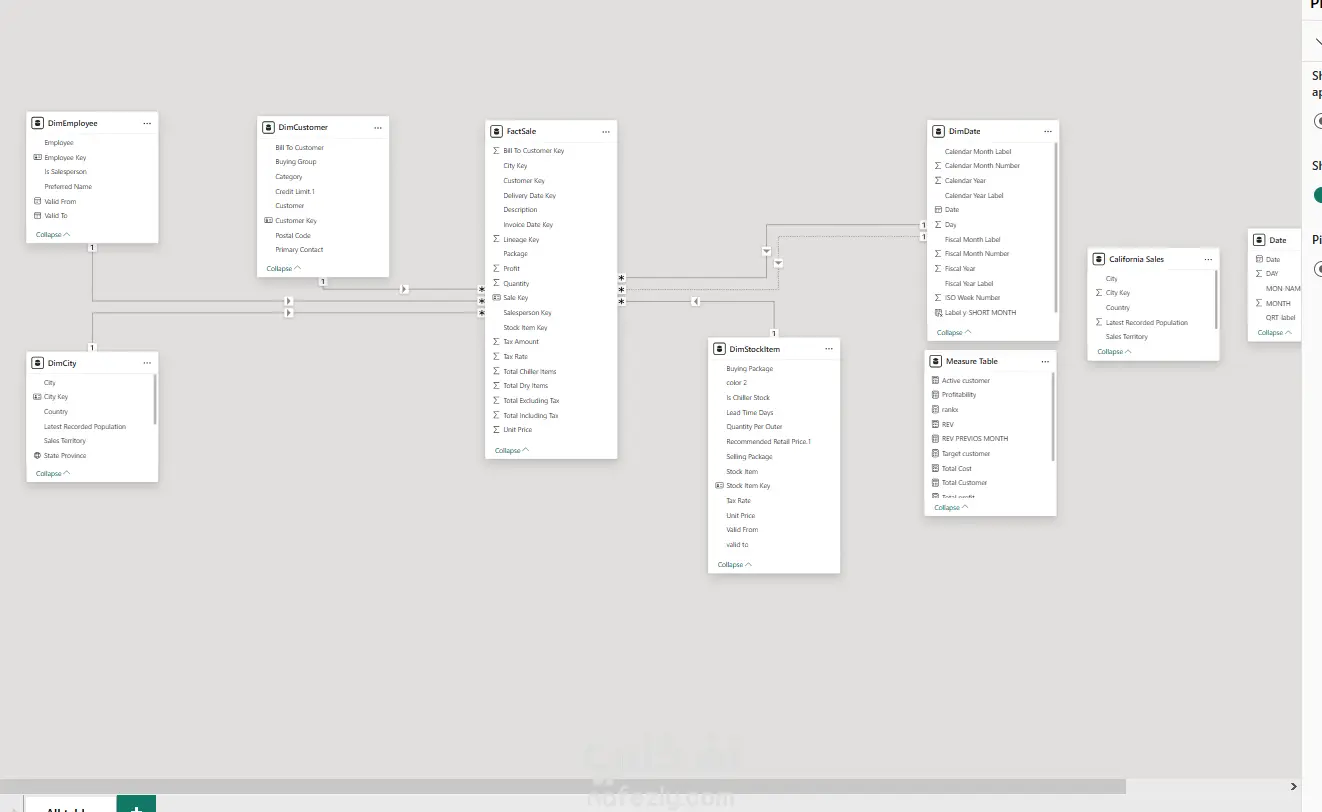Collapse the DimStockItem table
The image size is (1322, 812).
735,564
